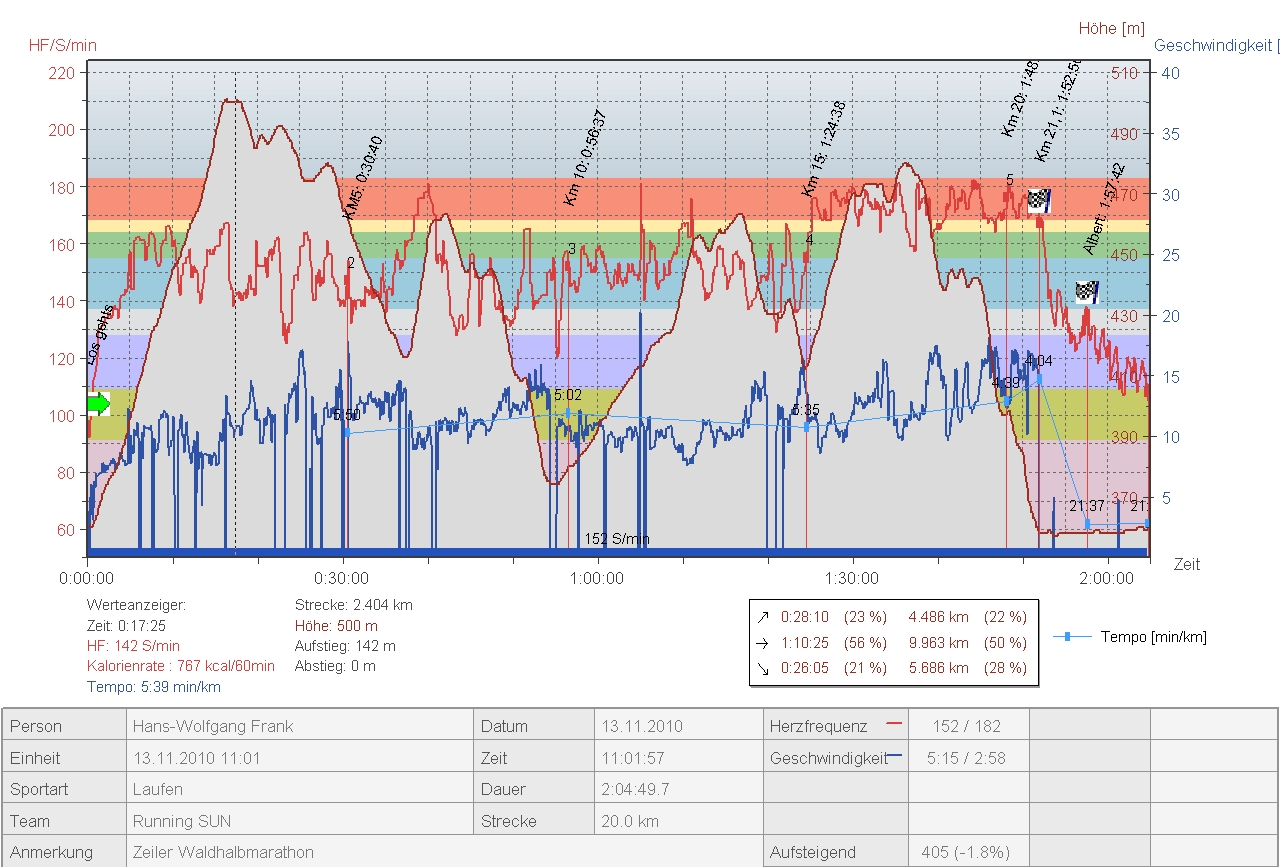Click the downhill arrow in the stats box
Viewport: 1280px width, 867px height.
(x=765, y=668)
